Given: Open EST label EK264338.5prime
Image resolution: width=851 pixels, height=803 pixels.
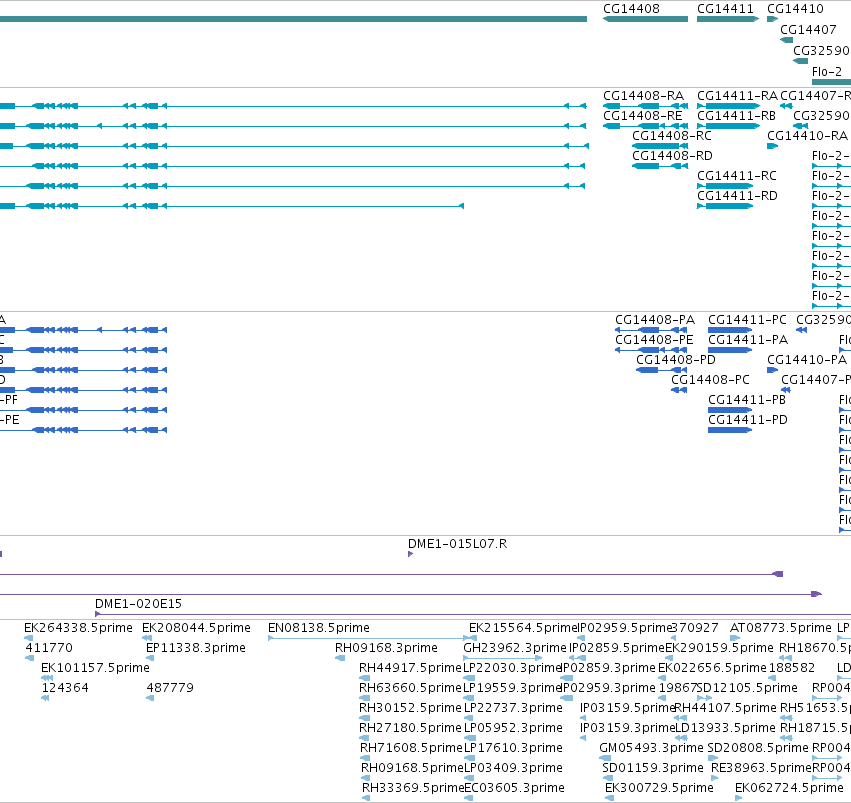Looking at the screenshot, I should tap(78, 628).
